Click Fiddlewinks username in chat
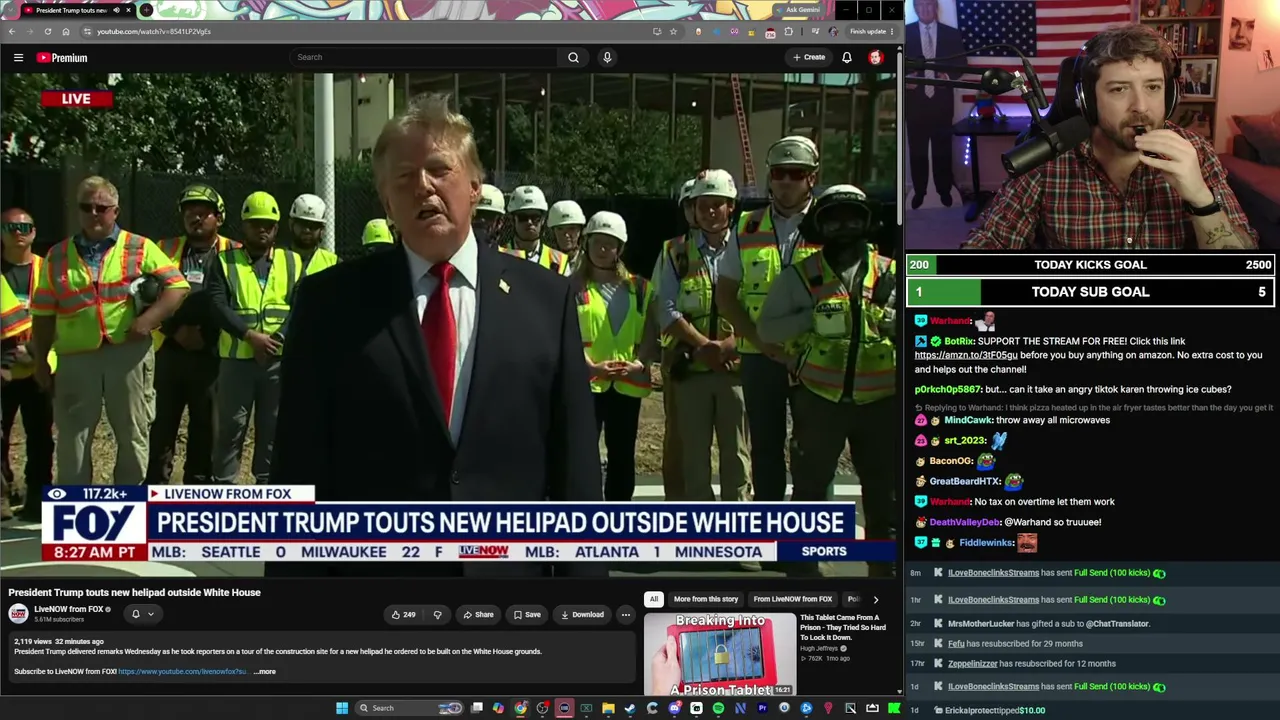 coord(987,543)
